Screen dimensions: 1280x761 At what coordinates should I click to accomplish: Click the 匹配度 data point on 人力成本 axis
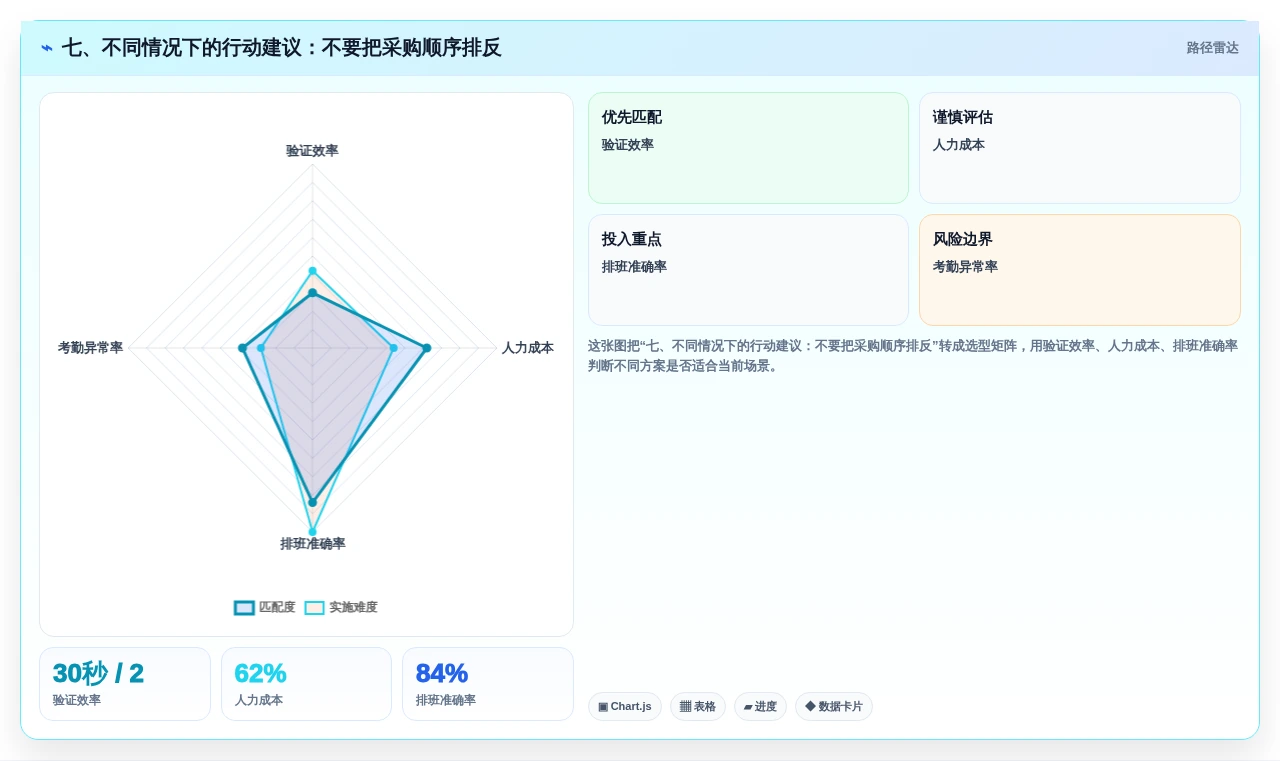pyautogui.click(x=427, y=348)
